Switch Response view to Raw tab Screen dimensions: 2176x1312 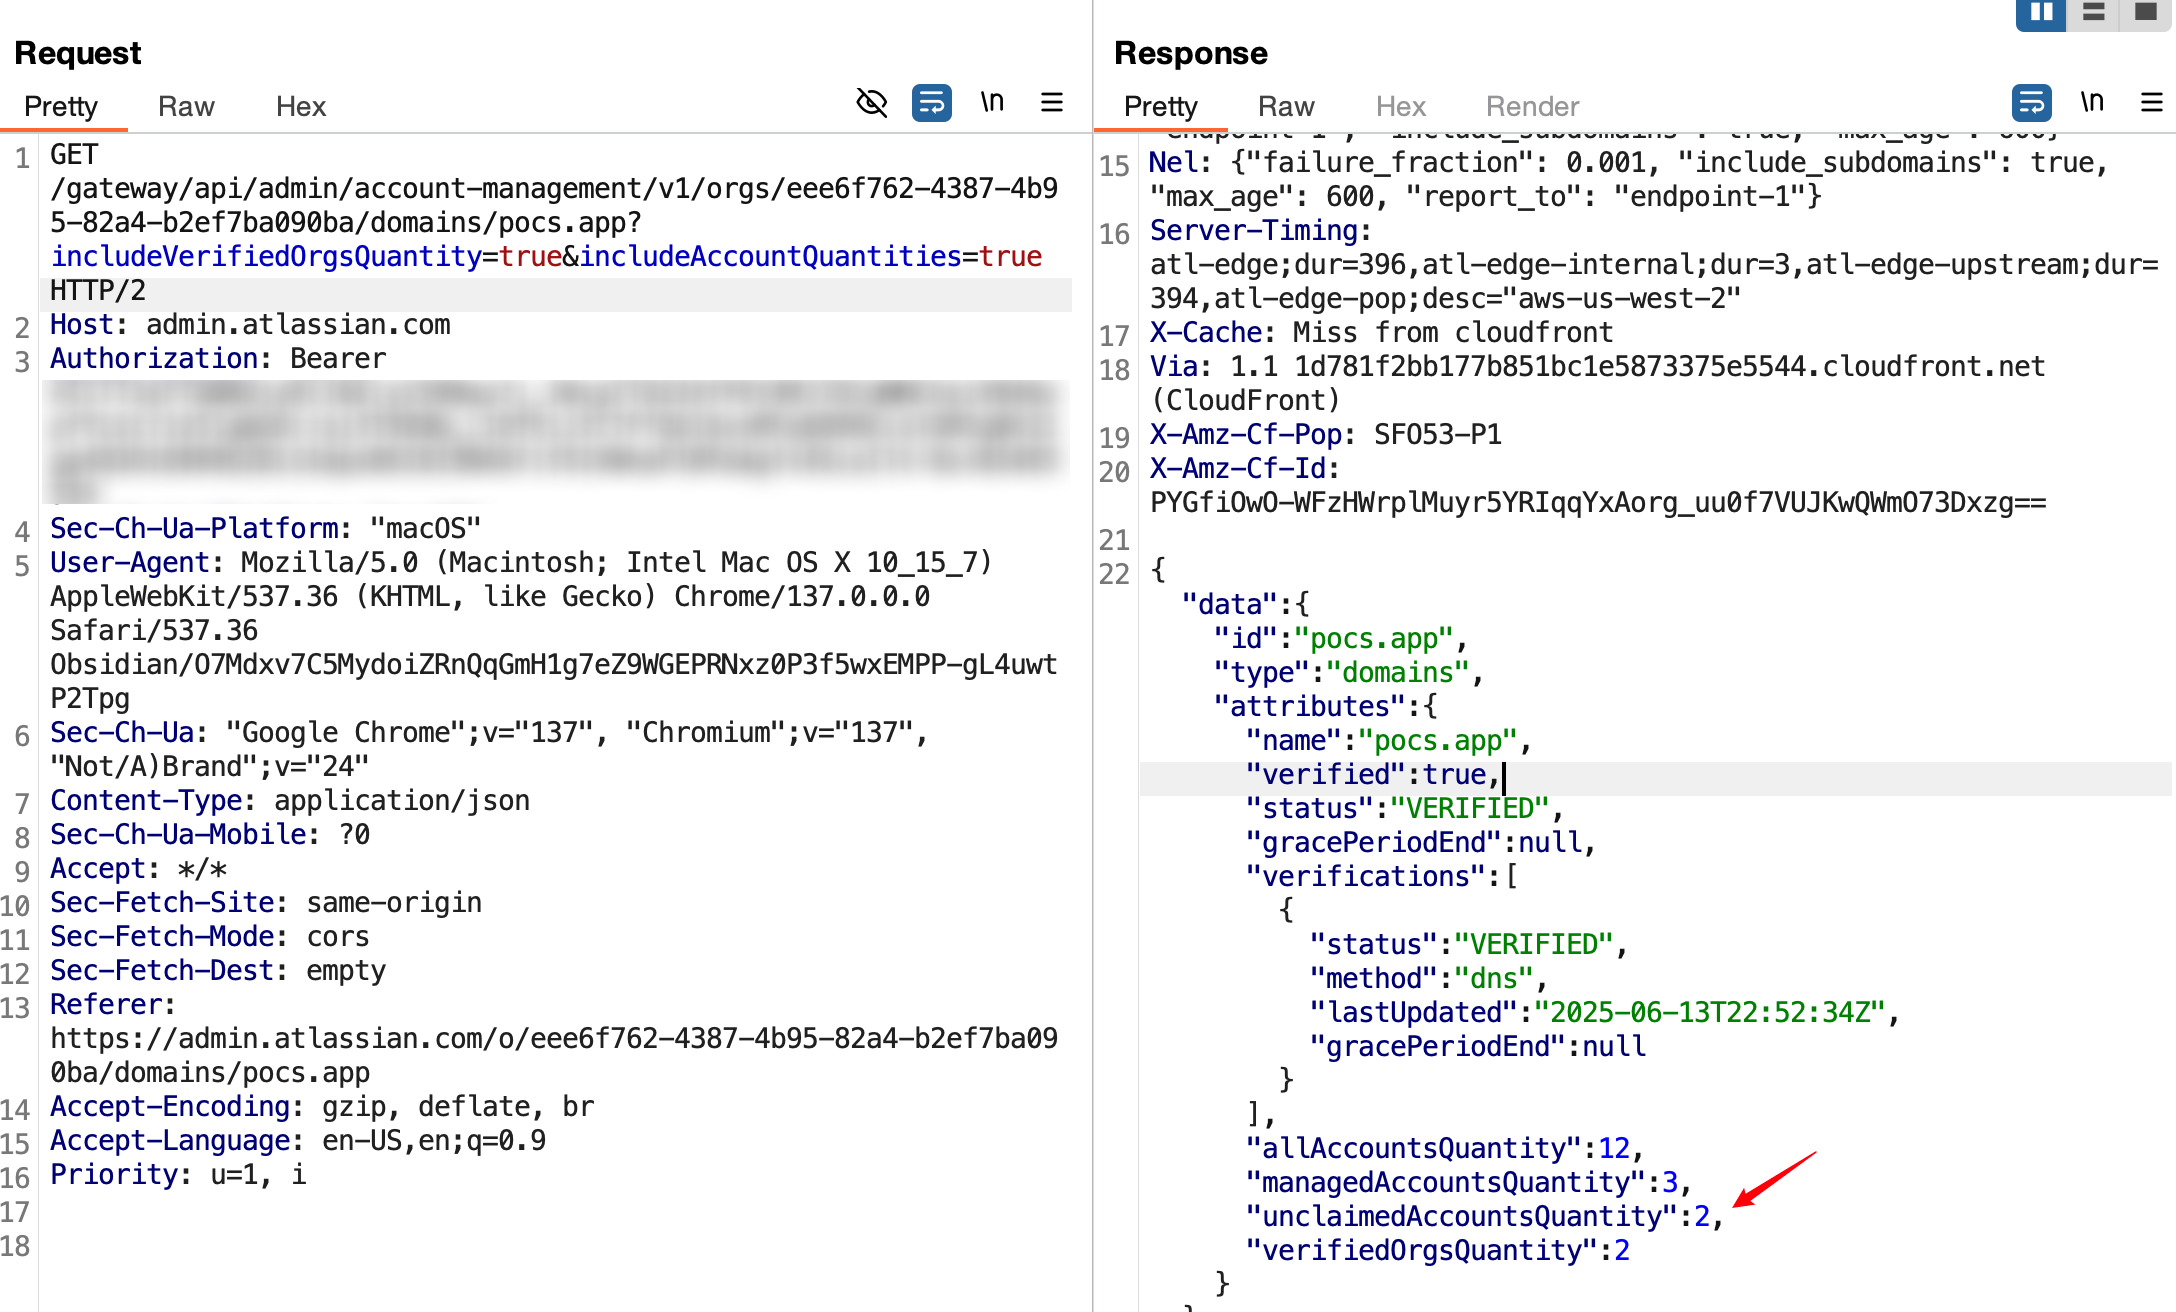1286,106
